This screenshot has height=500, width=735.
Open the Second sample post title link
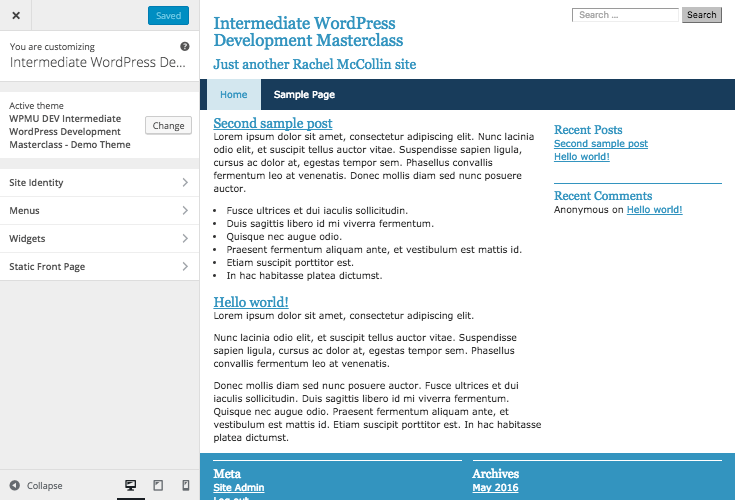click(x=273, y=123)
